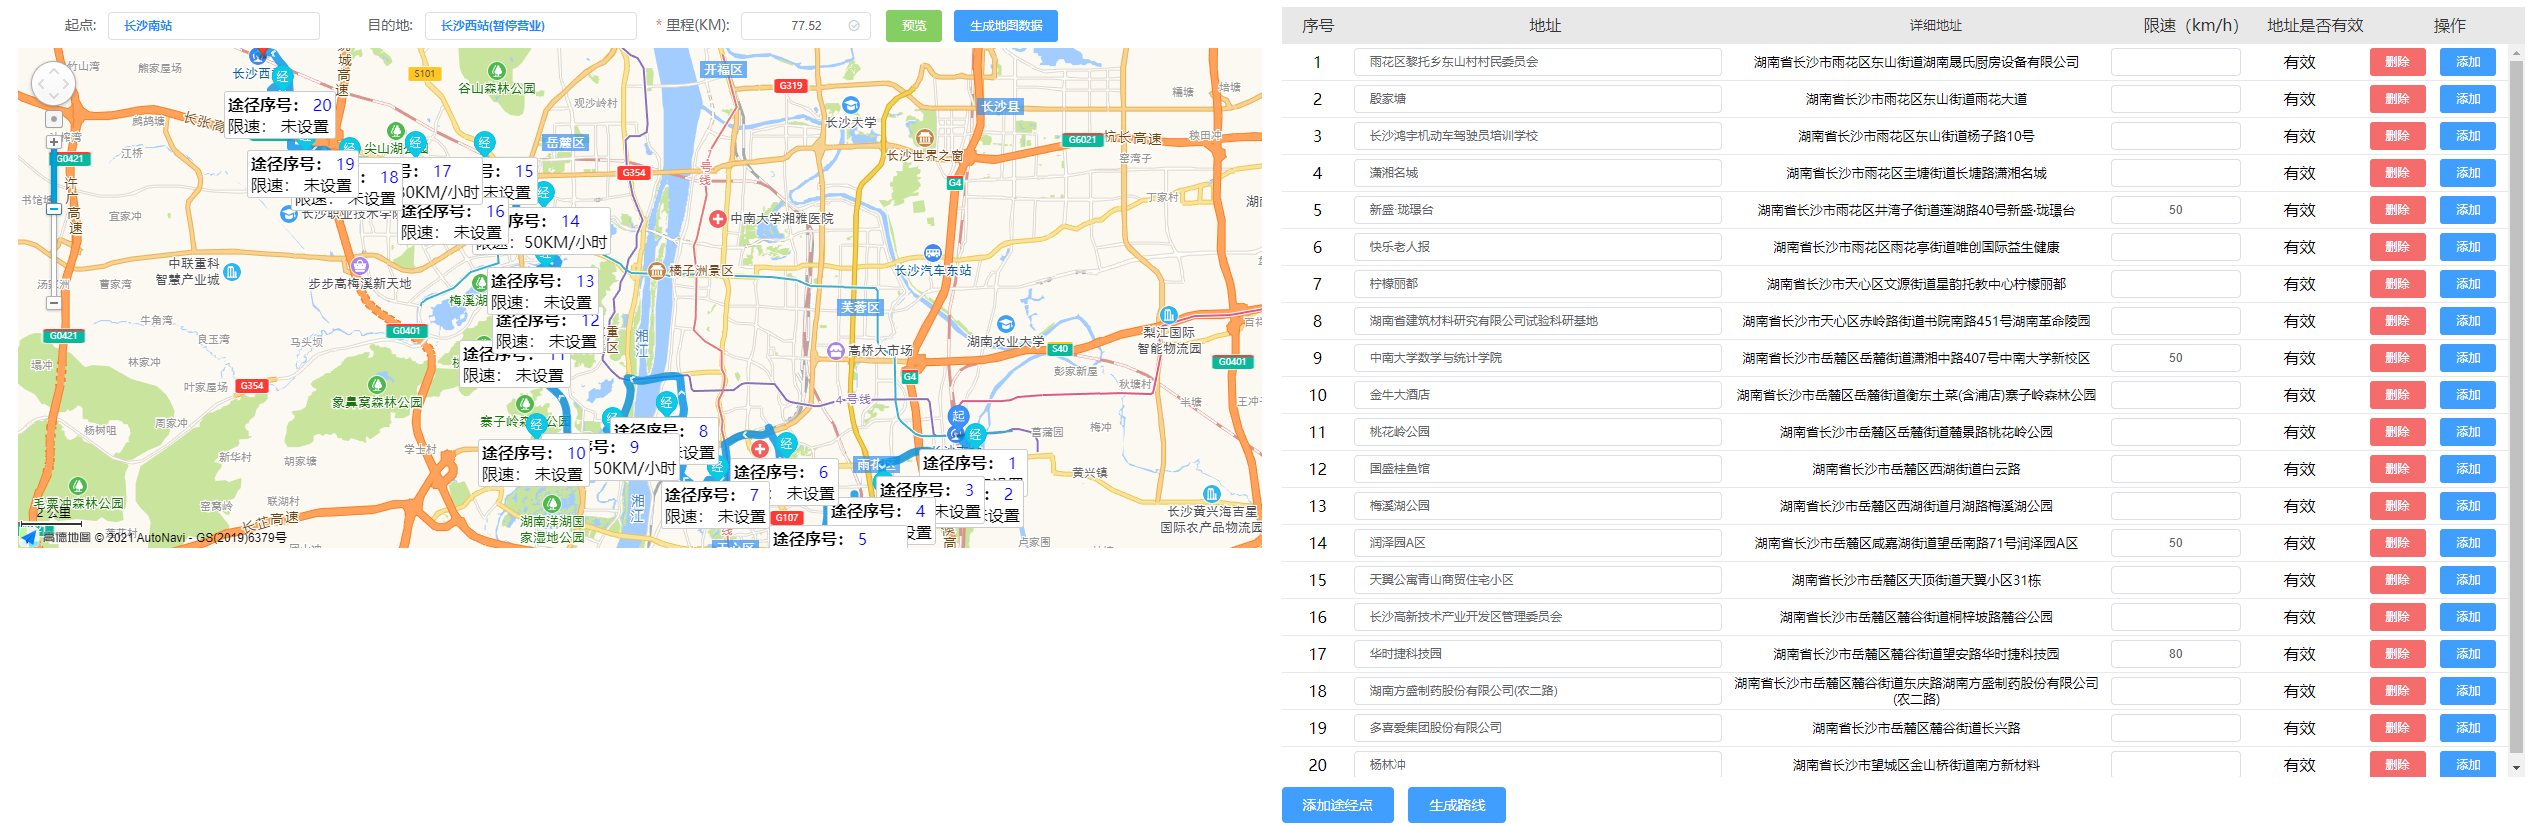The height and width of the screenshot is (825, 2540).
Task: Zoom out the map with bottom minus button
Action: [x=54, y=302]
